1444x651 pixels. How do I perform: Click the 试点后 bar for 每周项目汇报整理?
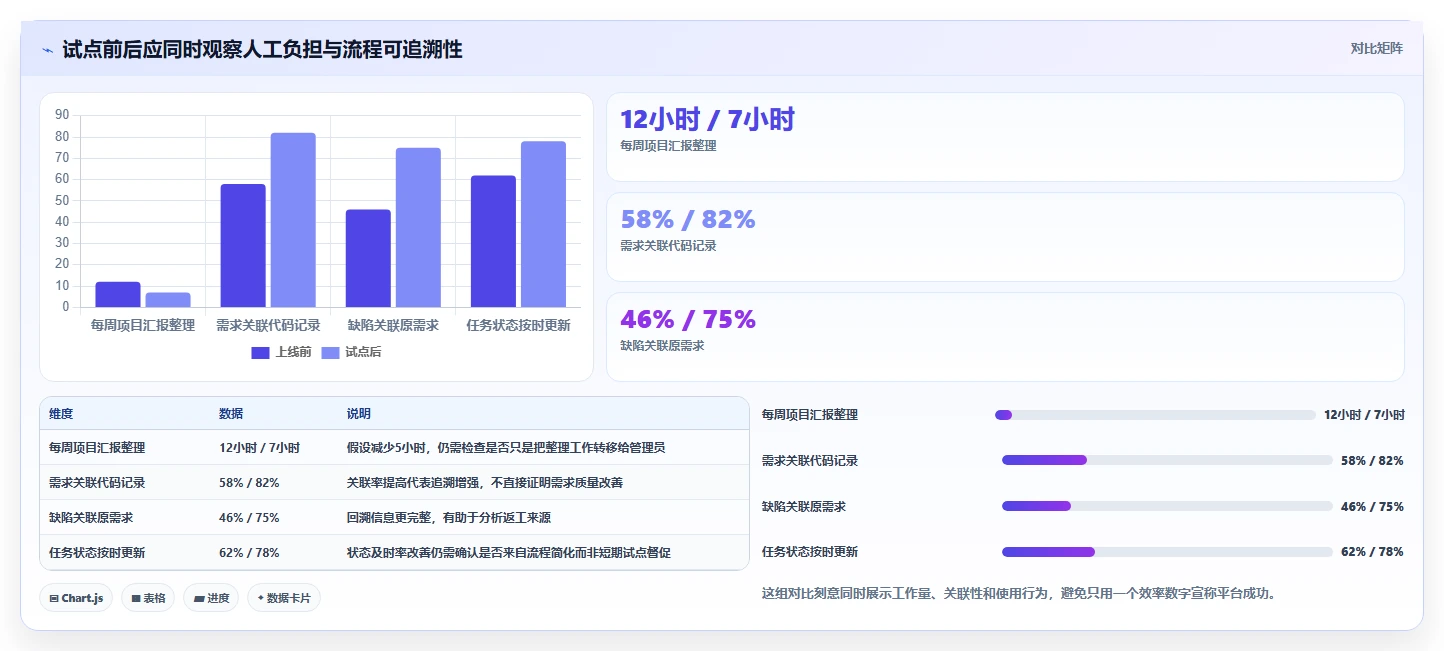[x=168, y=300]
